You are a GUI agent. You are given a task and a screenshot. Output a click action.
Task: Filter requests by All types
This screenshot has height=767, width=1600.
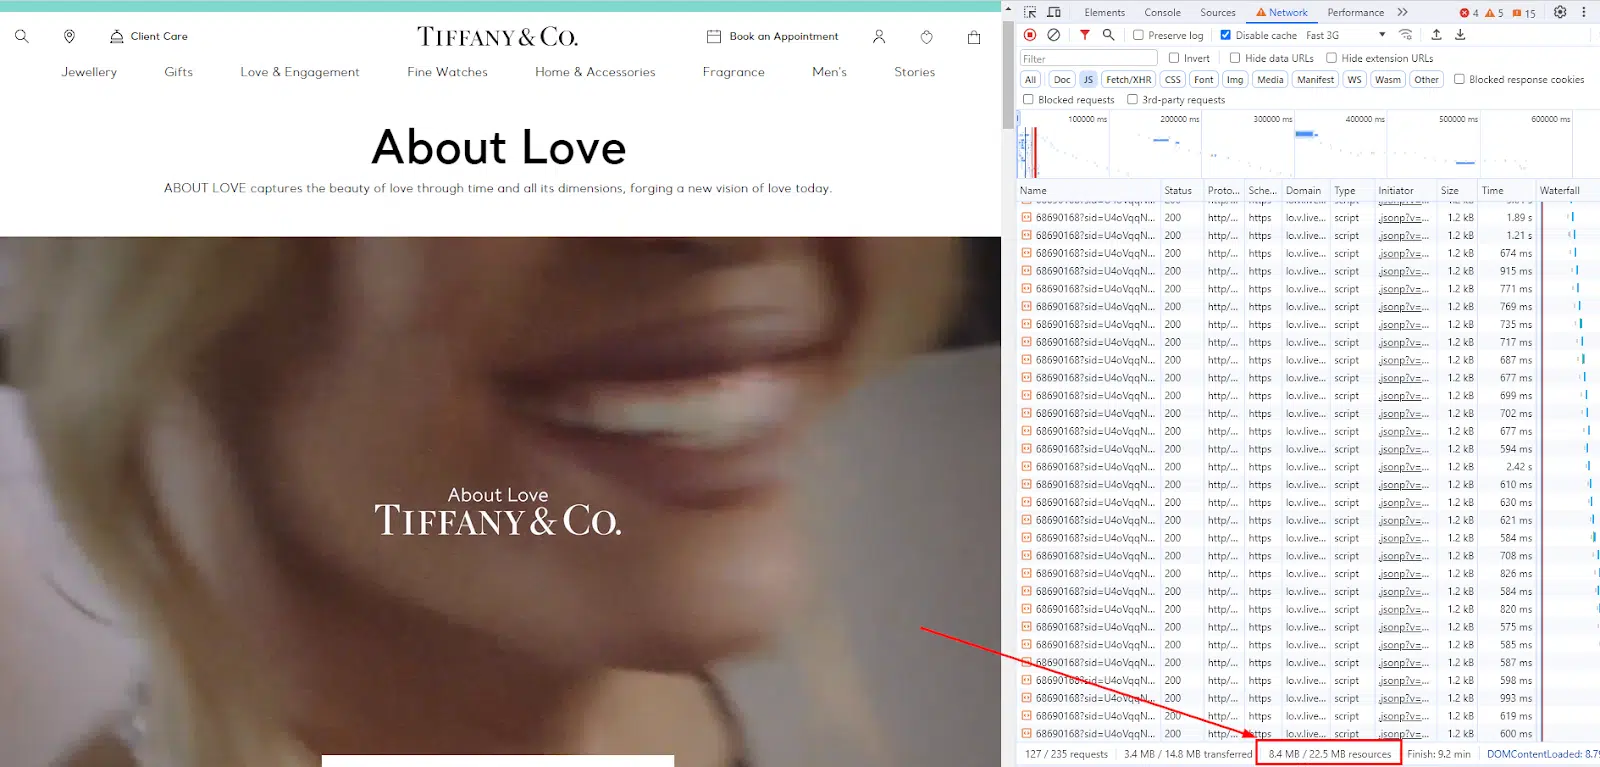coord(1030,79)
